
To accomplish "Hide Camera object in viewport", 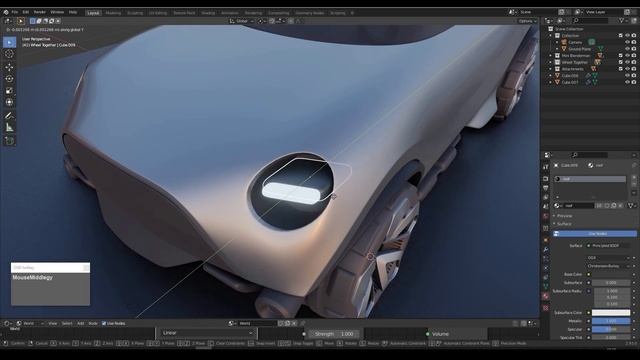I will 628,42.
